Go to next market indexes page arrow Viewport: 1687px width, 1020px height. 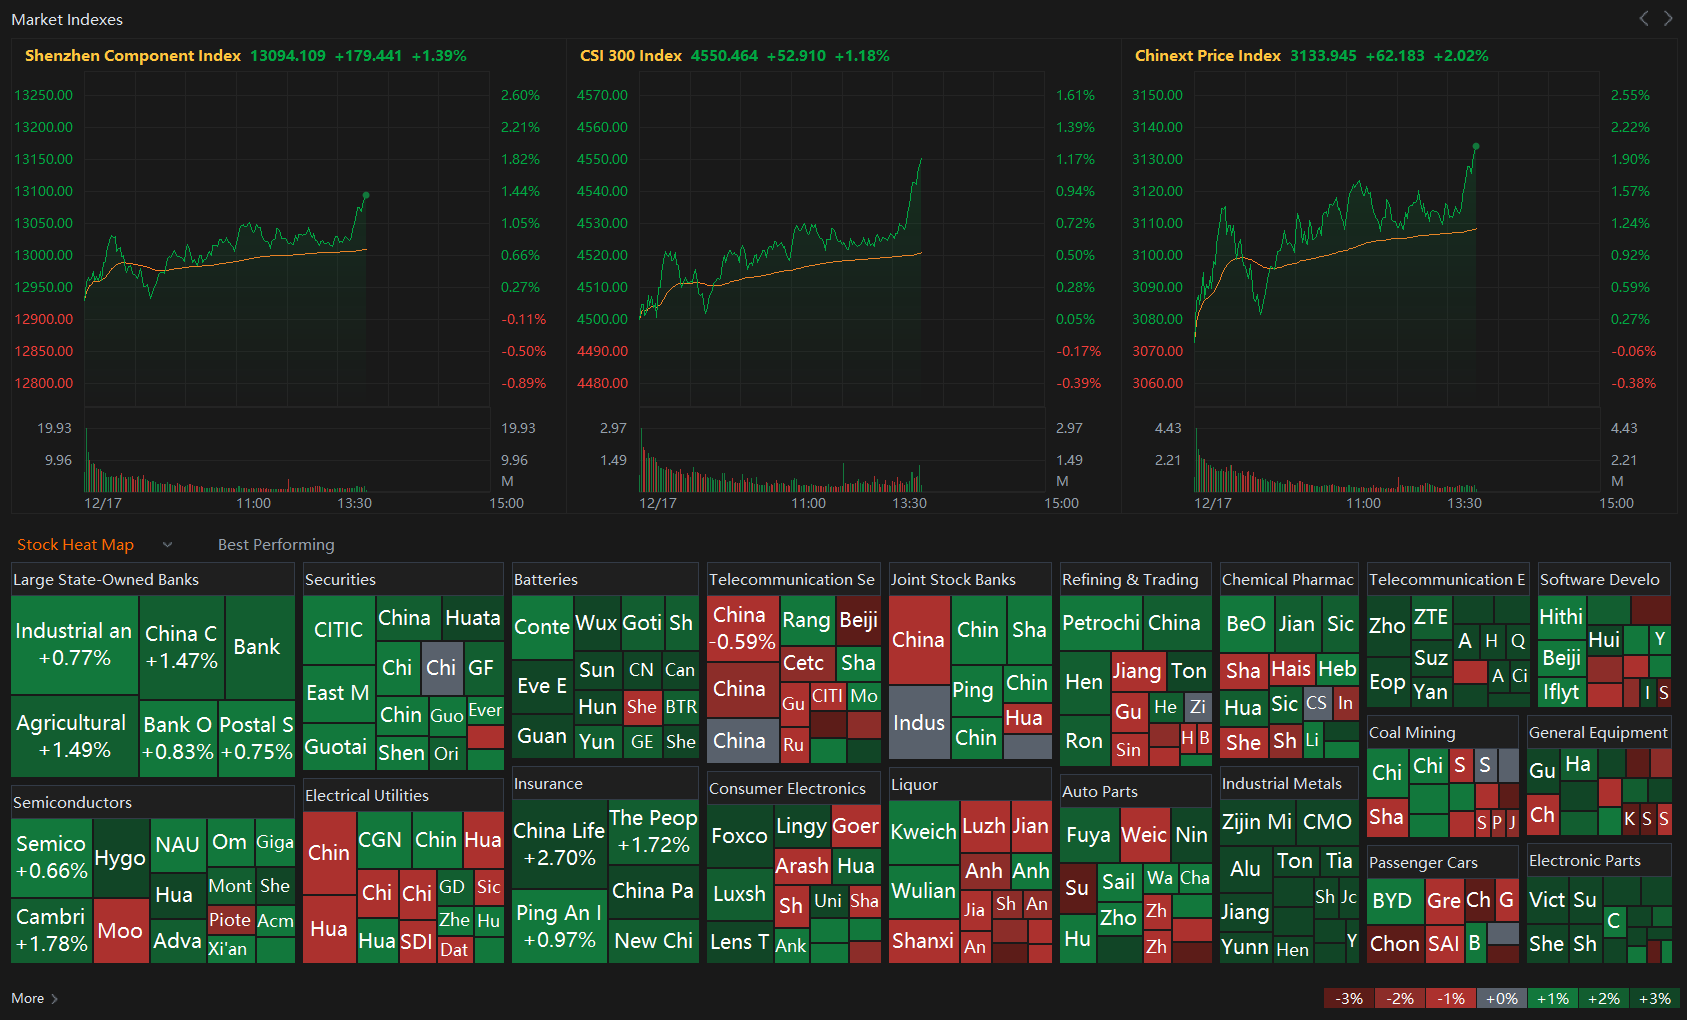pyautogui.click(x=1668, y=18)
